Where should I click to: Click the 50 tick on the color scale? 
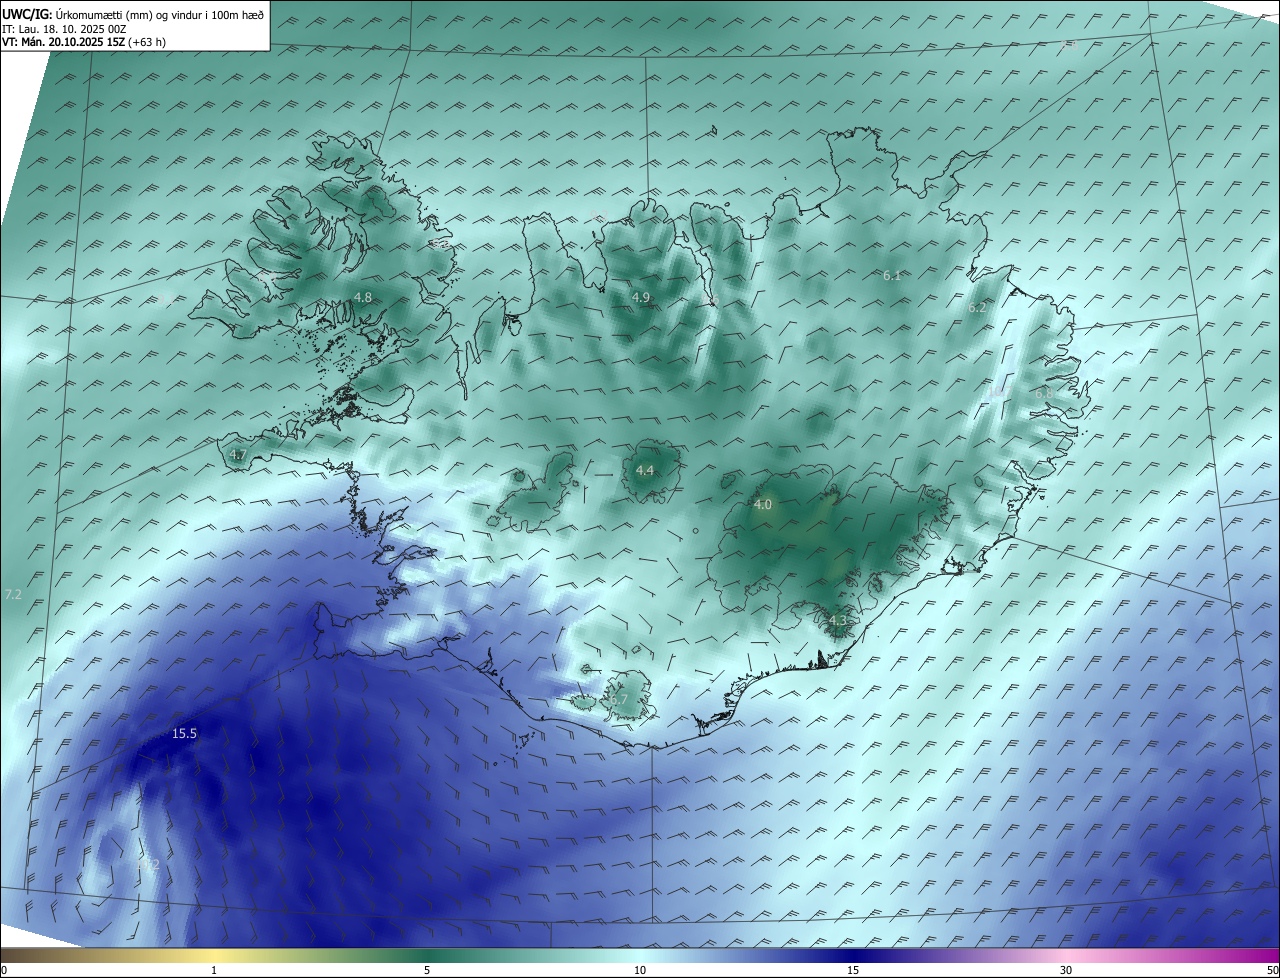coord(1272,970)
